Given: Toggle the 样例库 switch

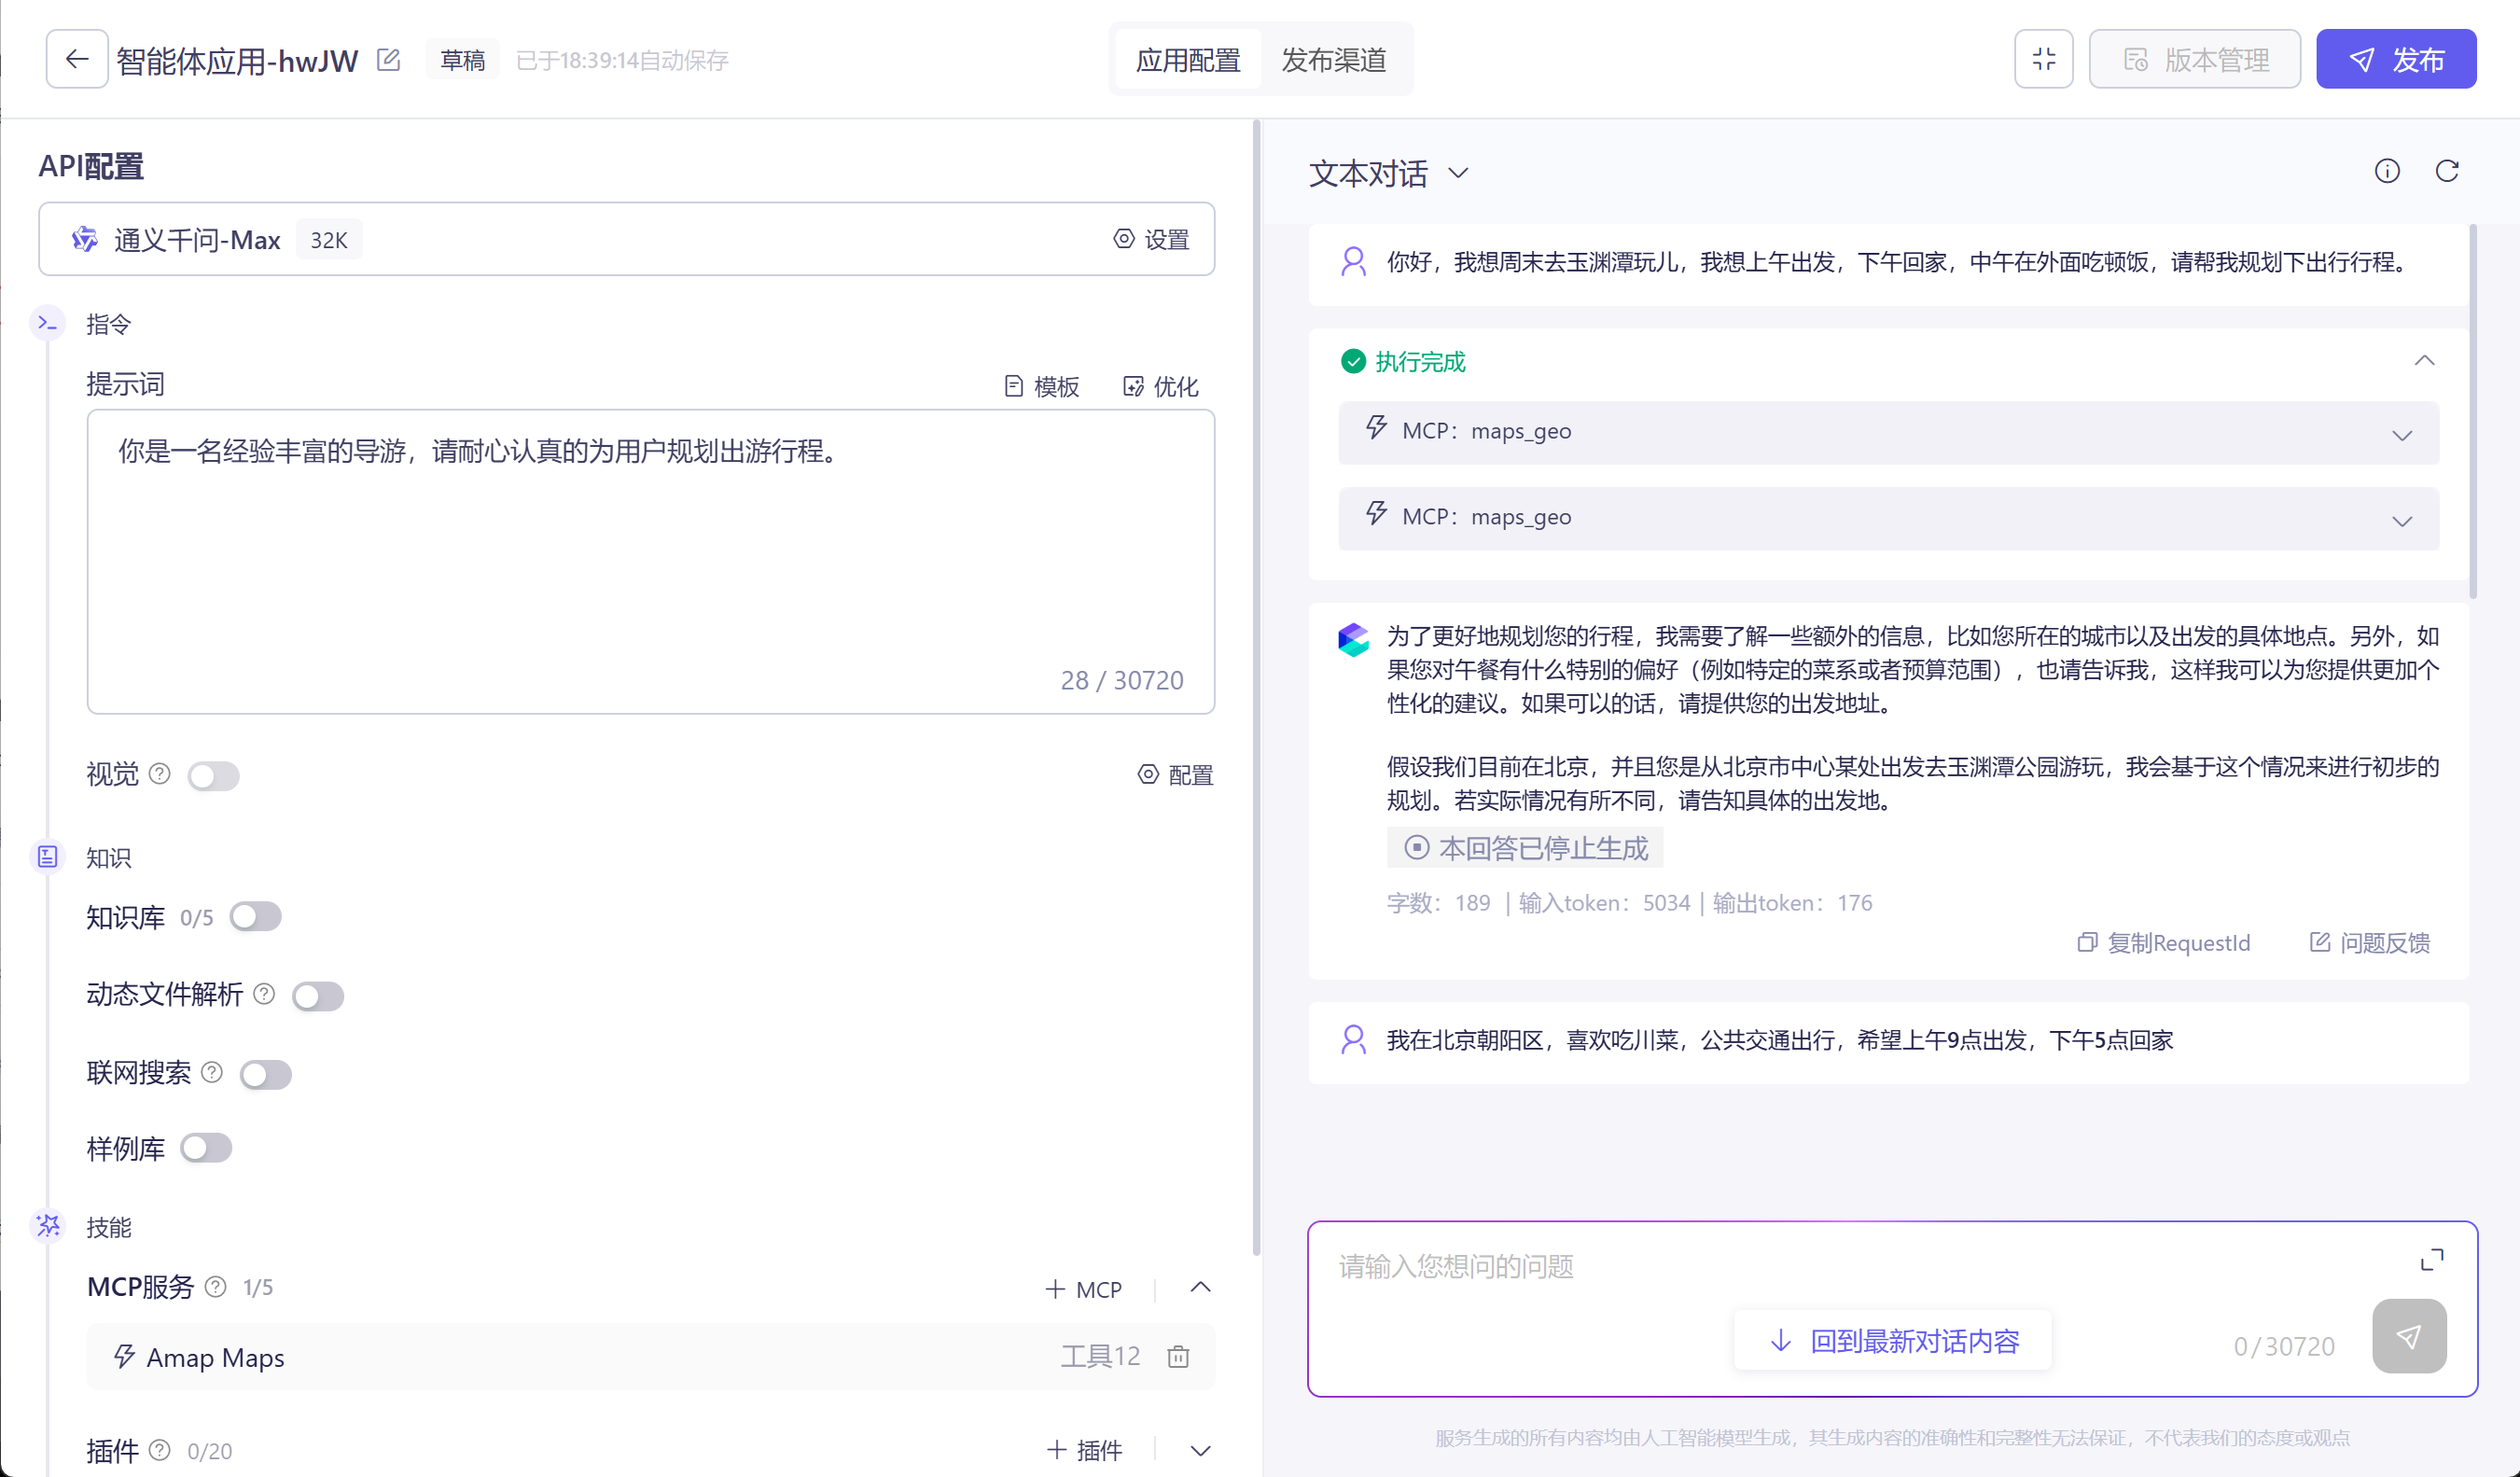Looking at the screenshot, I should [x=206, y=1147].
